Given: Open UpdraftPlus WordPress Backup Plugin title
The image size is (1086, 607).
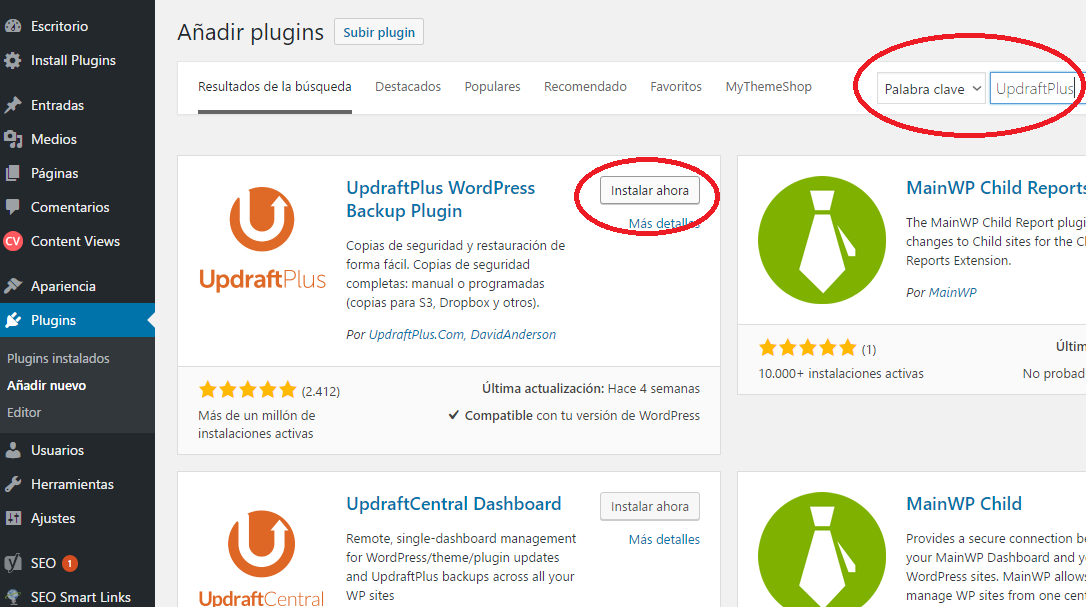Looking at the screenshot, I should [440, 200].
